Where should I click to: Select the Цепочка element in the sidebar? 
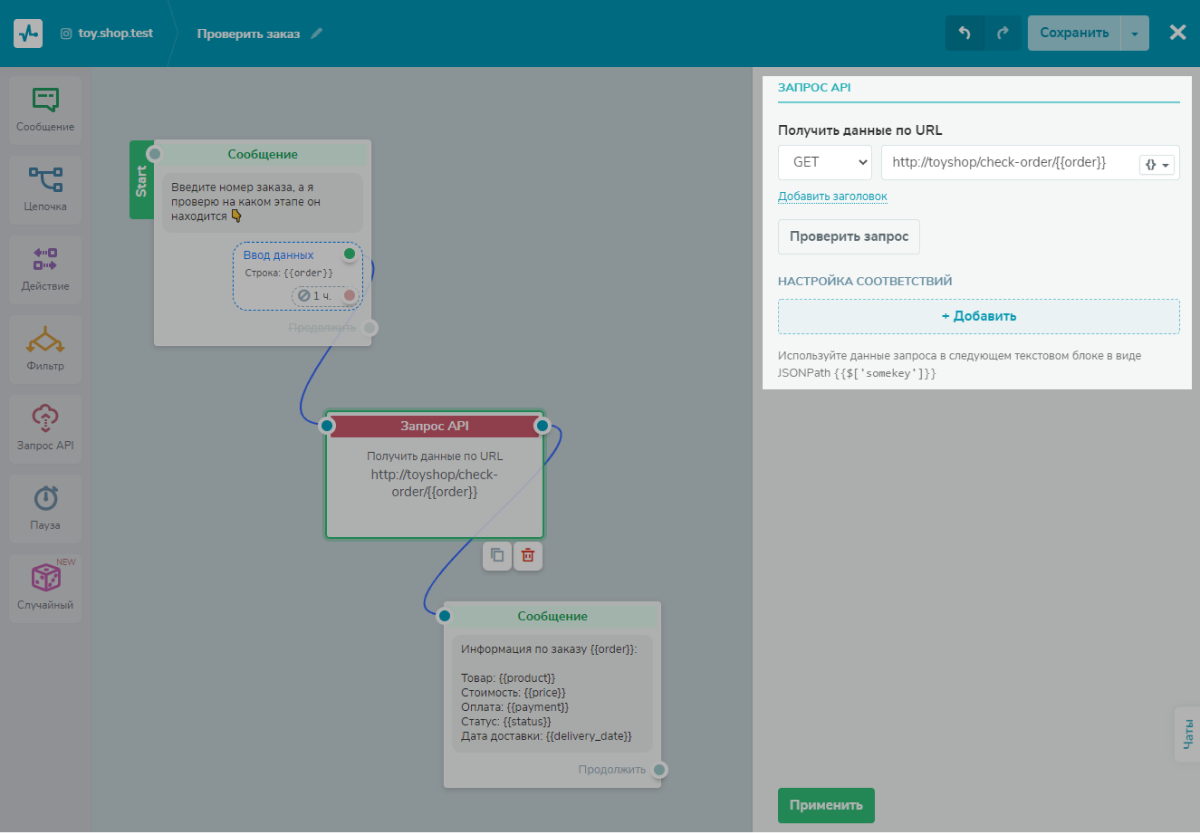tap(45, 189)
